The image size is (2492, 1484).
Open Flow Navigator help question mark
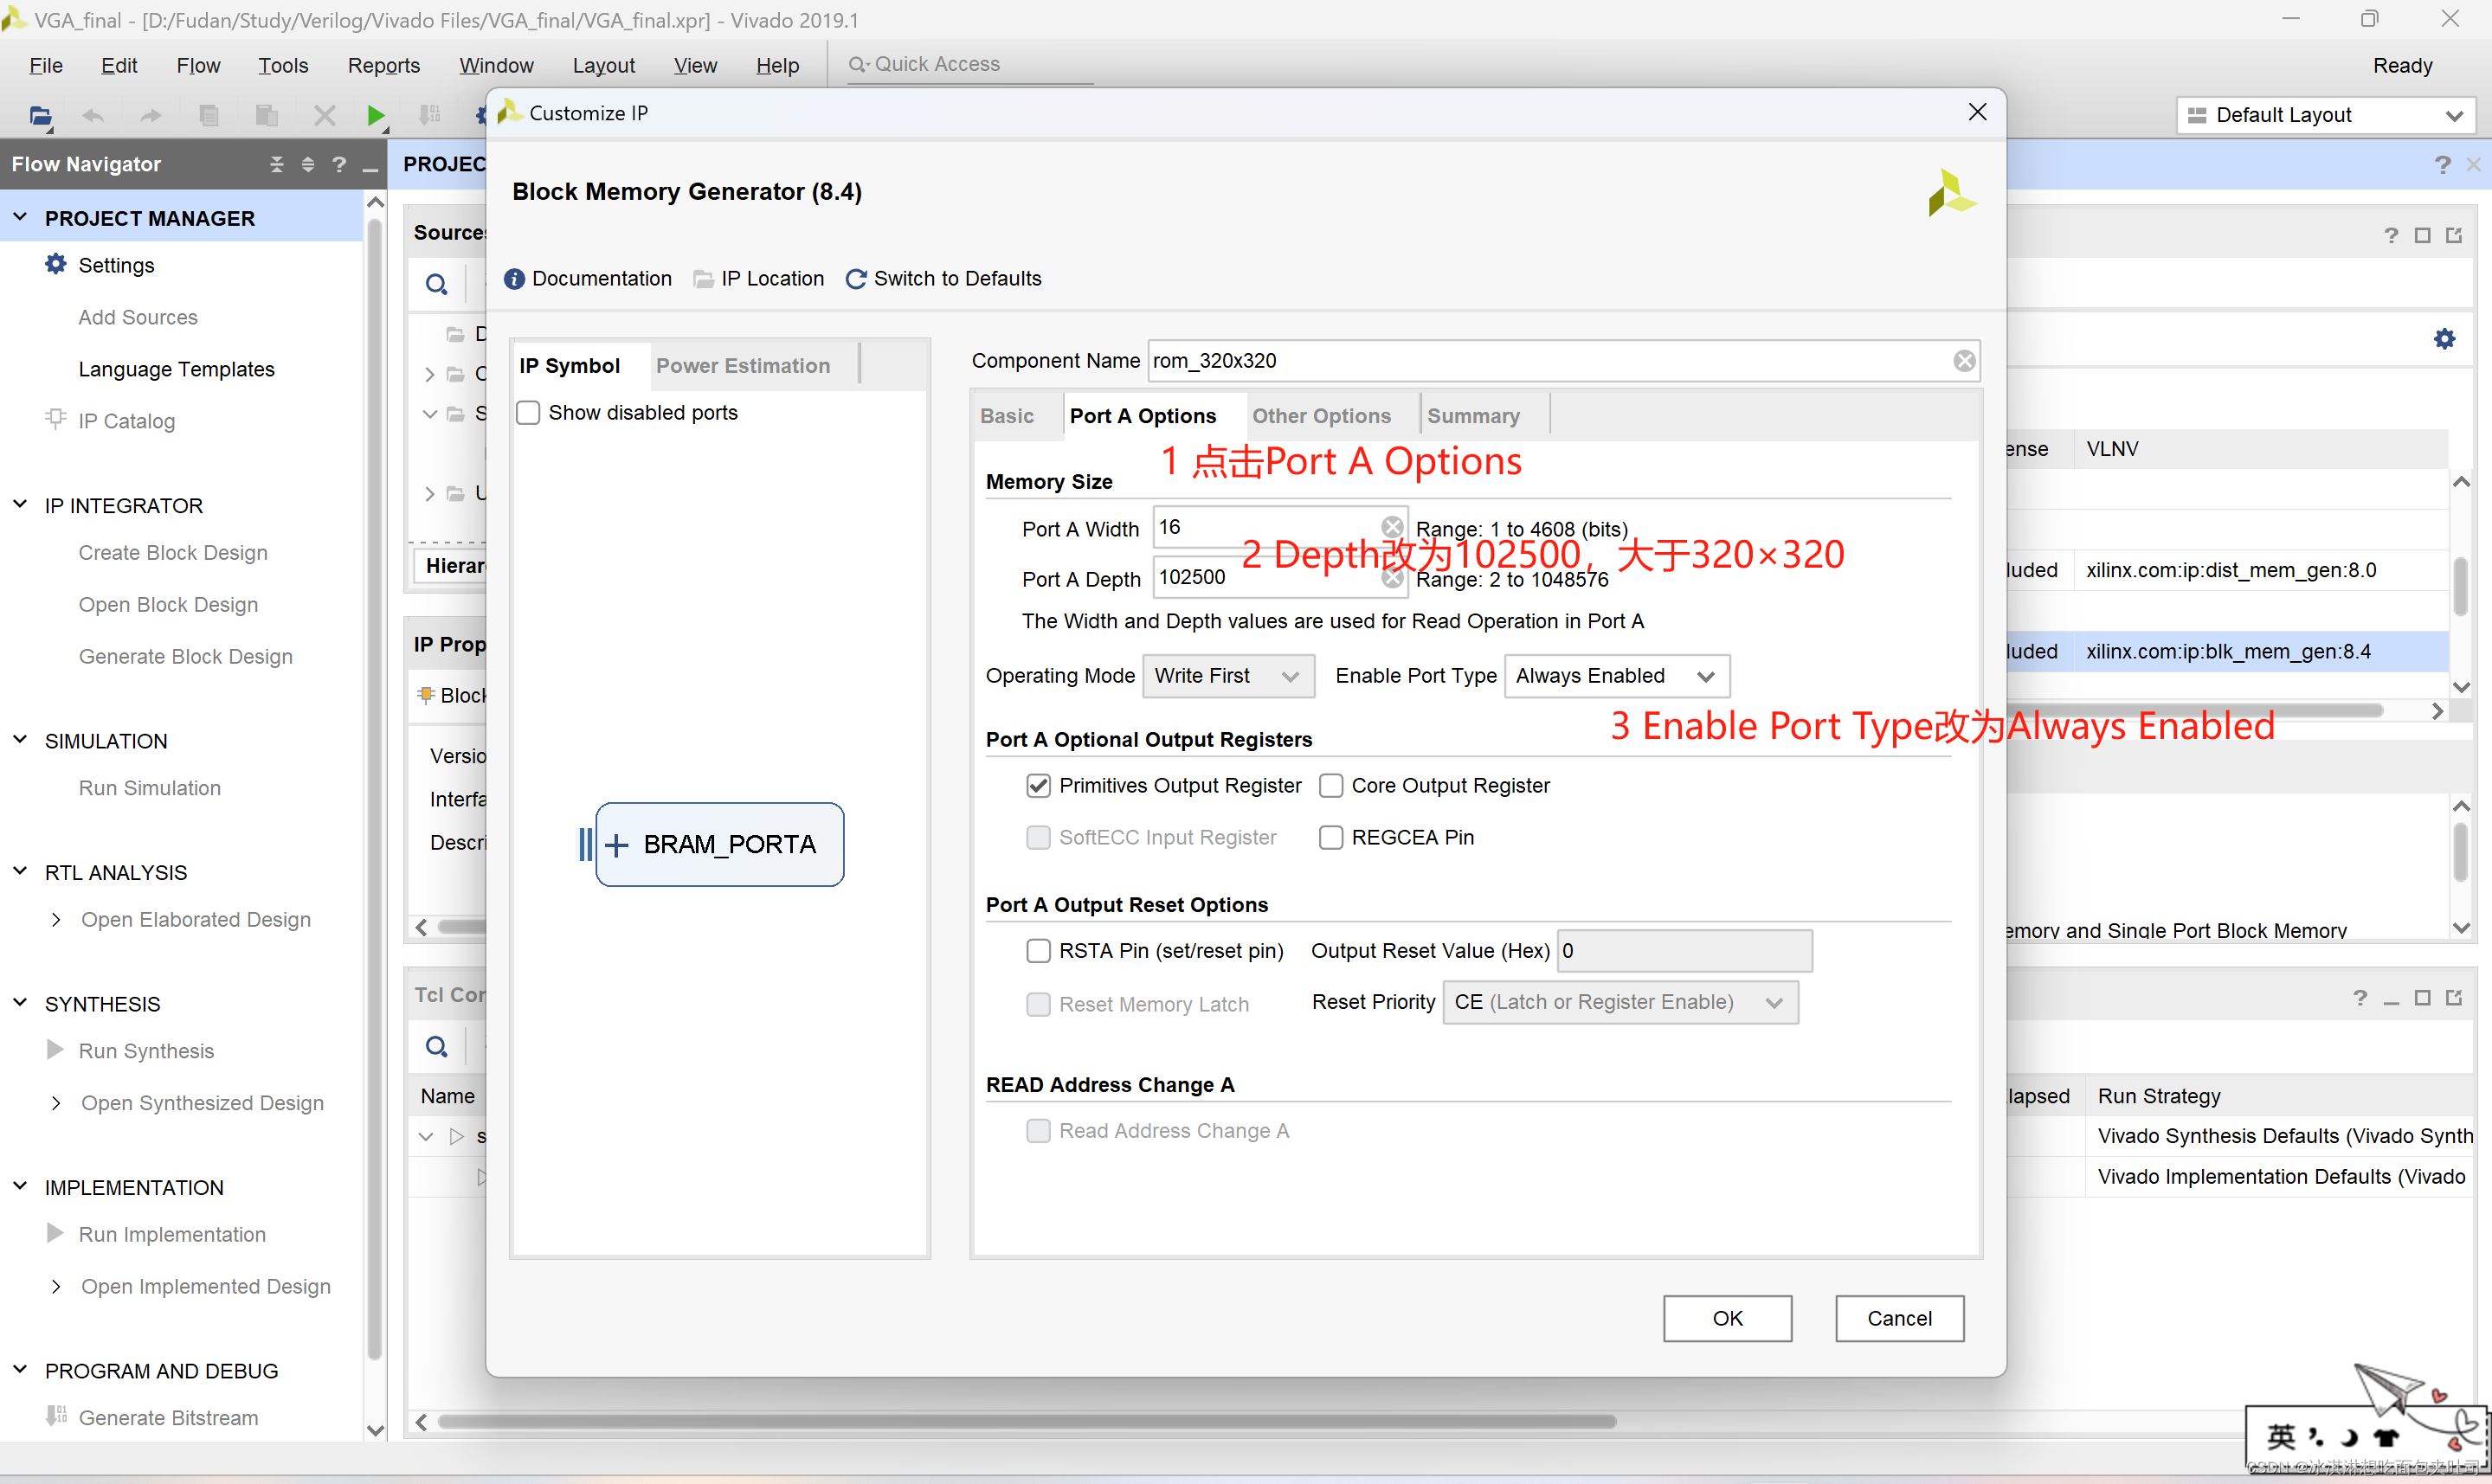tap(339, 164)
